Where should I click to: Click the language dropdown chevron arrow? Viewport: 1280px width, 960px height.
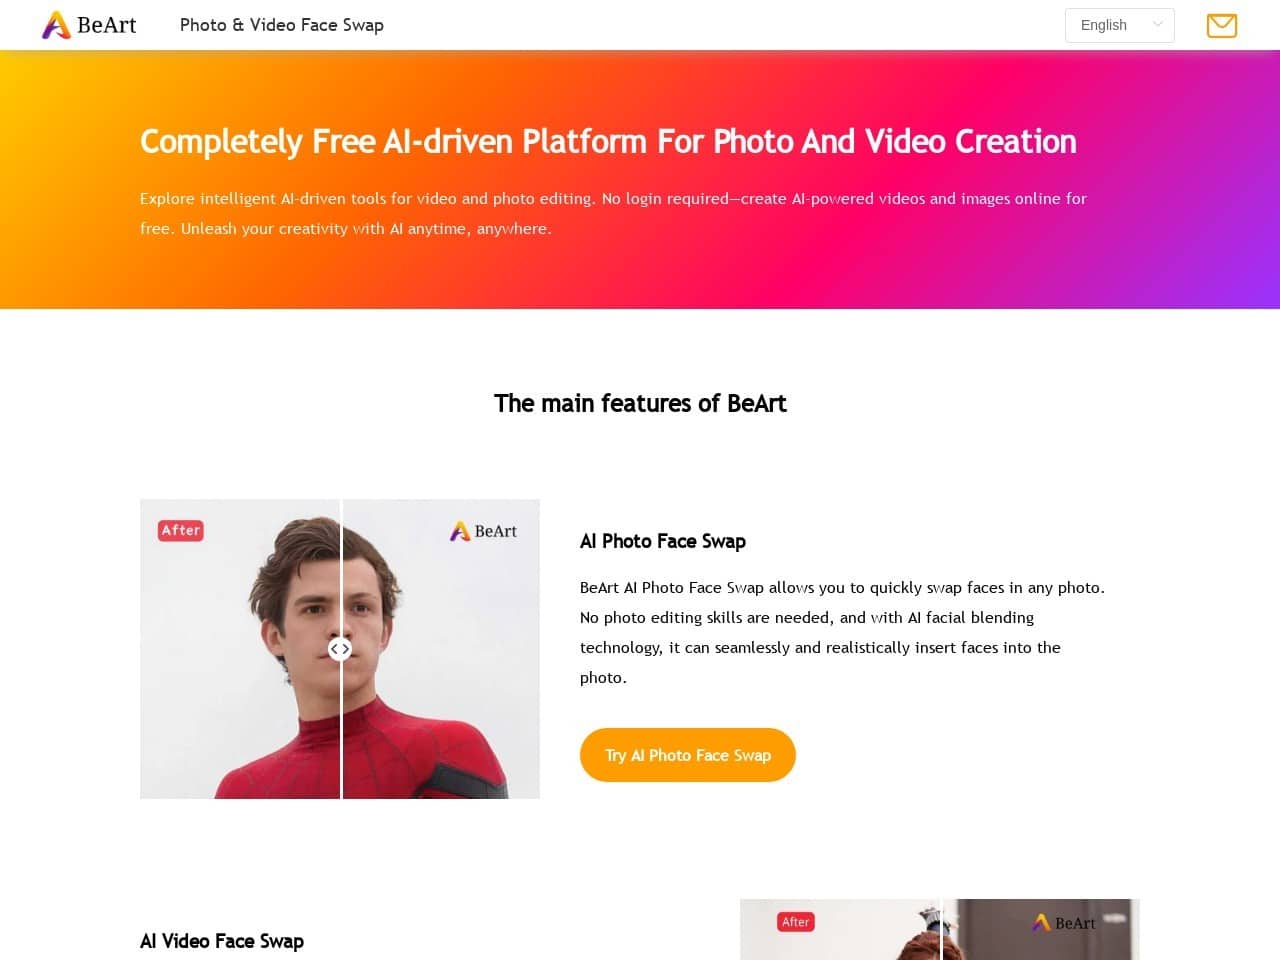pyautogui.click(x=1158, y=25)
